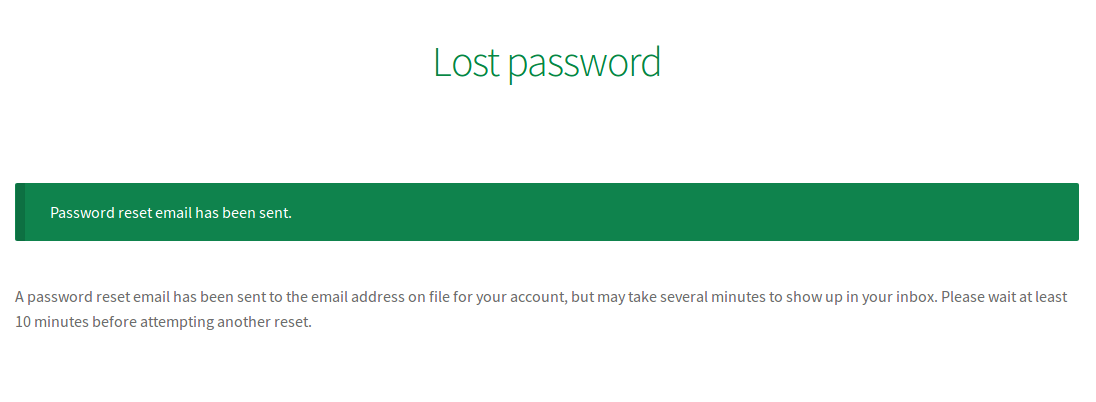Viewport: 1096px width, 402px height.
Task: Click the "Password reset email has been sent." message
Action: [x=171, y=212]
